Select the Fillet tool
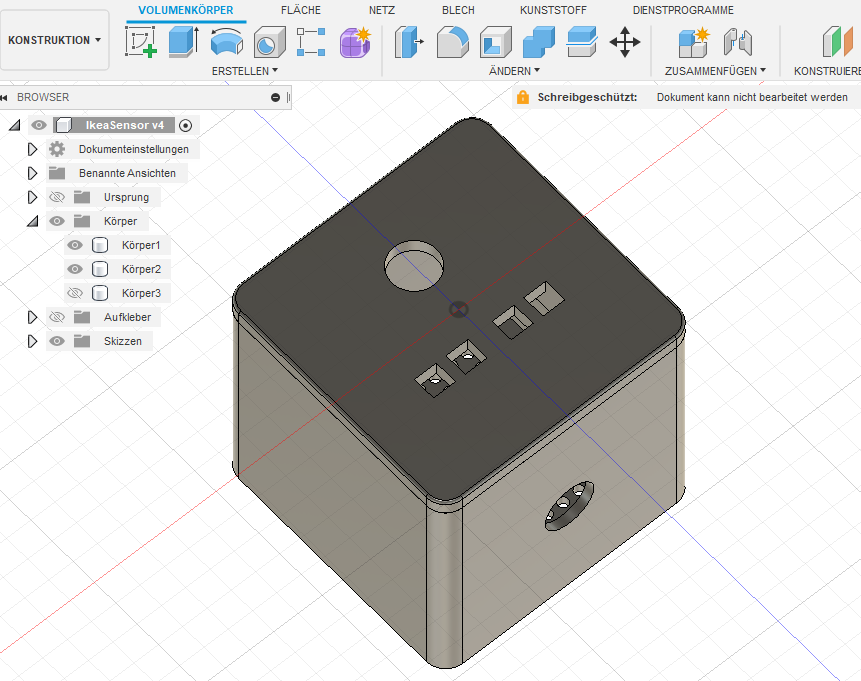Image resolution: width=861 pixels, height=681 pixels. [452, 42]
